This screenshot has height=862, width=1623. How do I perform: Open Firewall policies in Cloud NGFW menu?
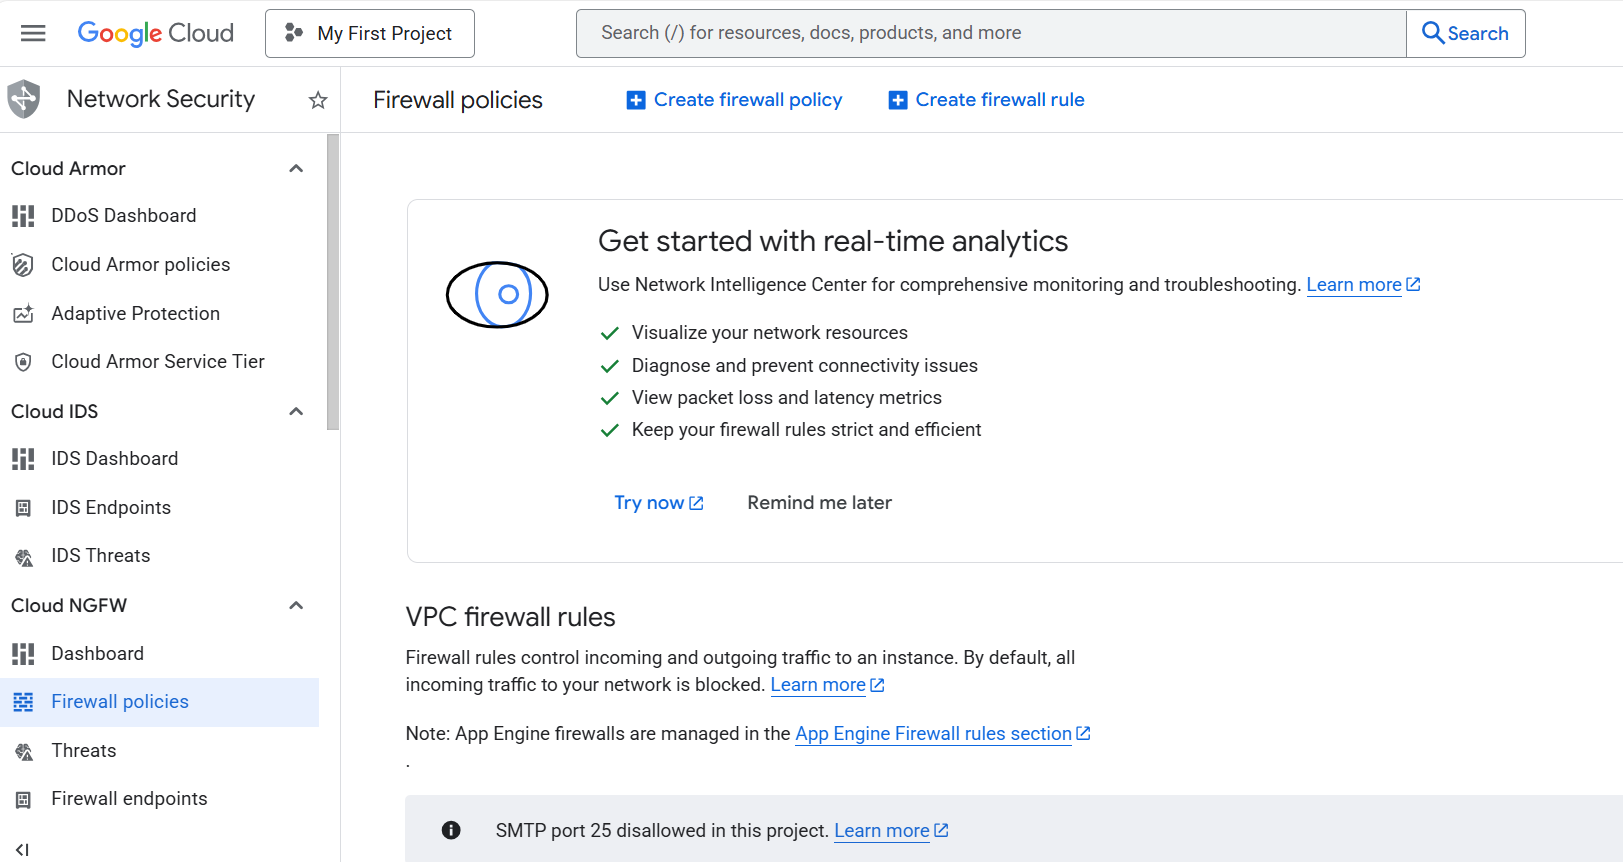[119, 701]
